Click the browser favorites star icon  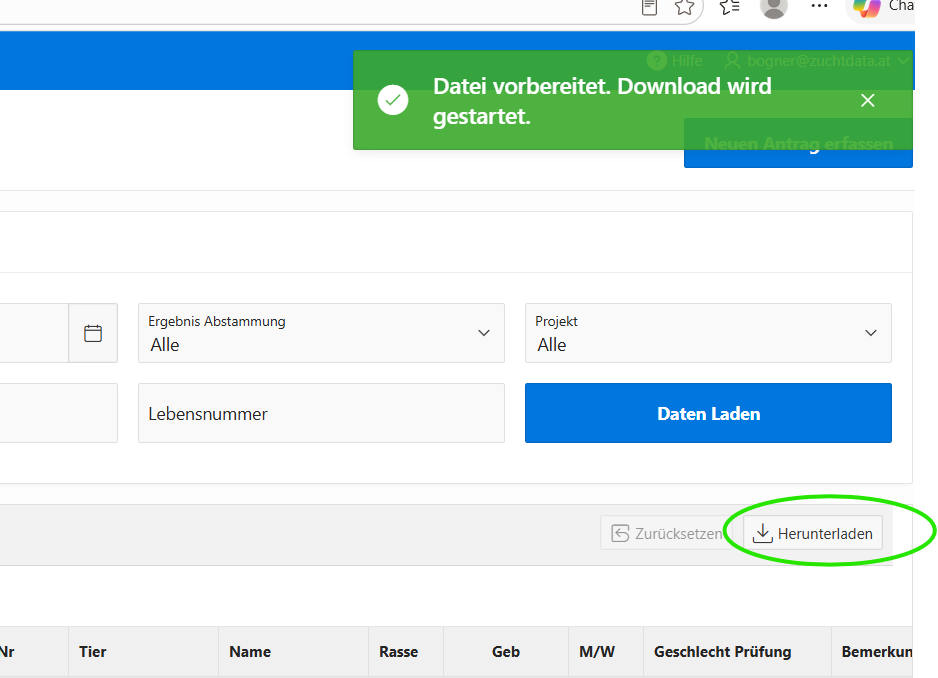(x=684, y=7)
